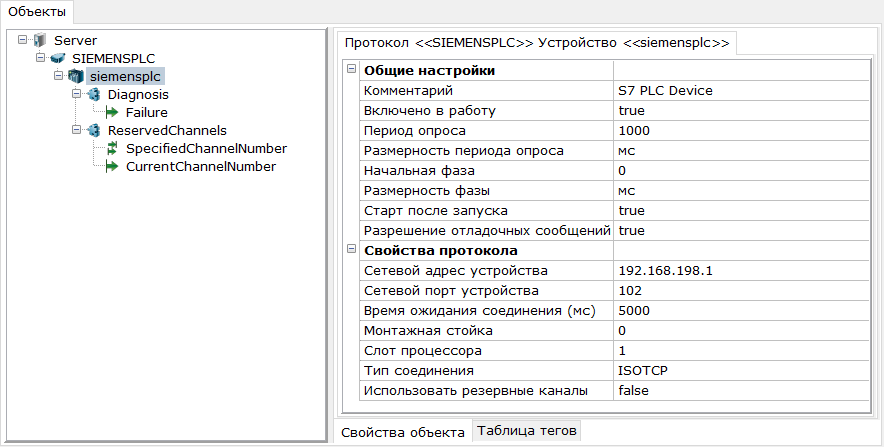Click the ReservedChannels group gear icon
Viewport: 884px width, 447px height.
point(94,130)
